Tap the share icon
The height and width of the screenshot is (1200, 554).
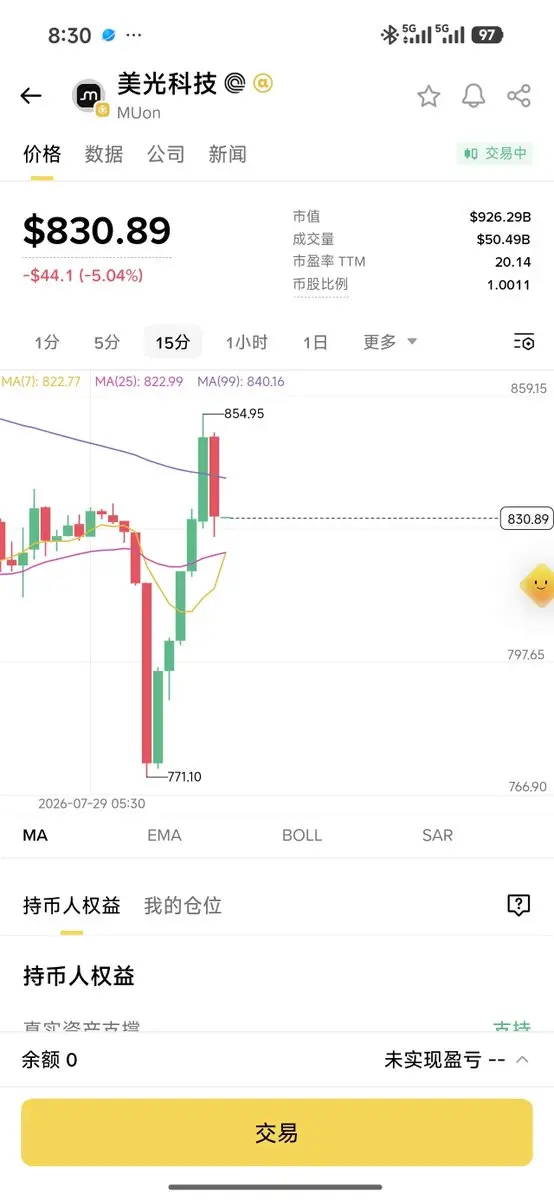pos(519,96)
